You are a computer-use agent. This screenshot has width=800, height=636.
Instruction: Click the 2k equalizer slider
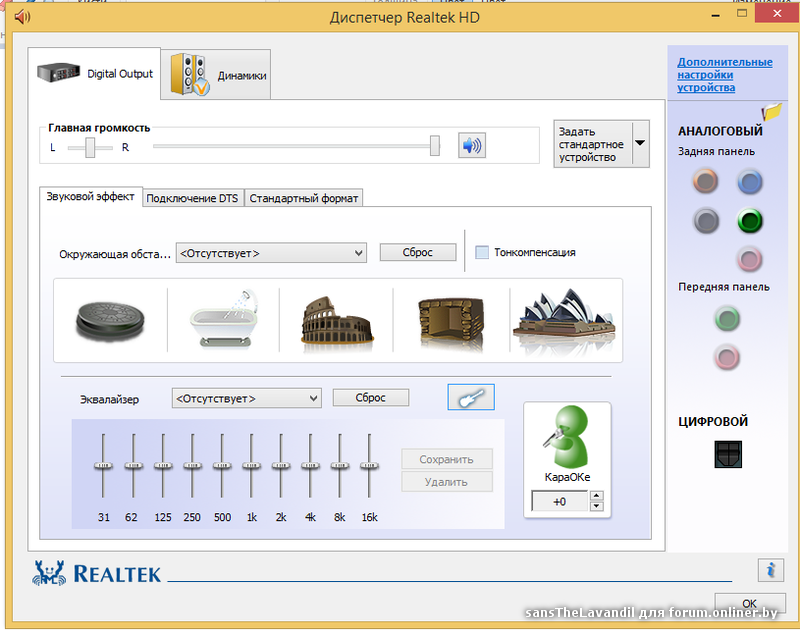(281, 466)
